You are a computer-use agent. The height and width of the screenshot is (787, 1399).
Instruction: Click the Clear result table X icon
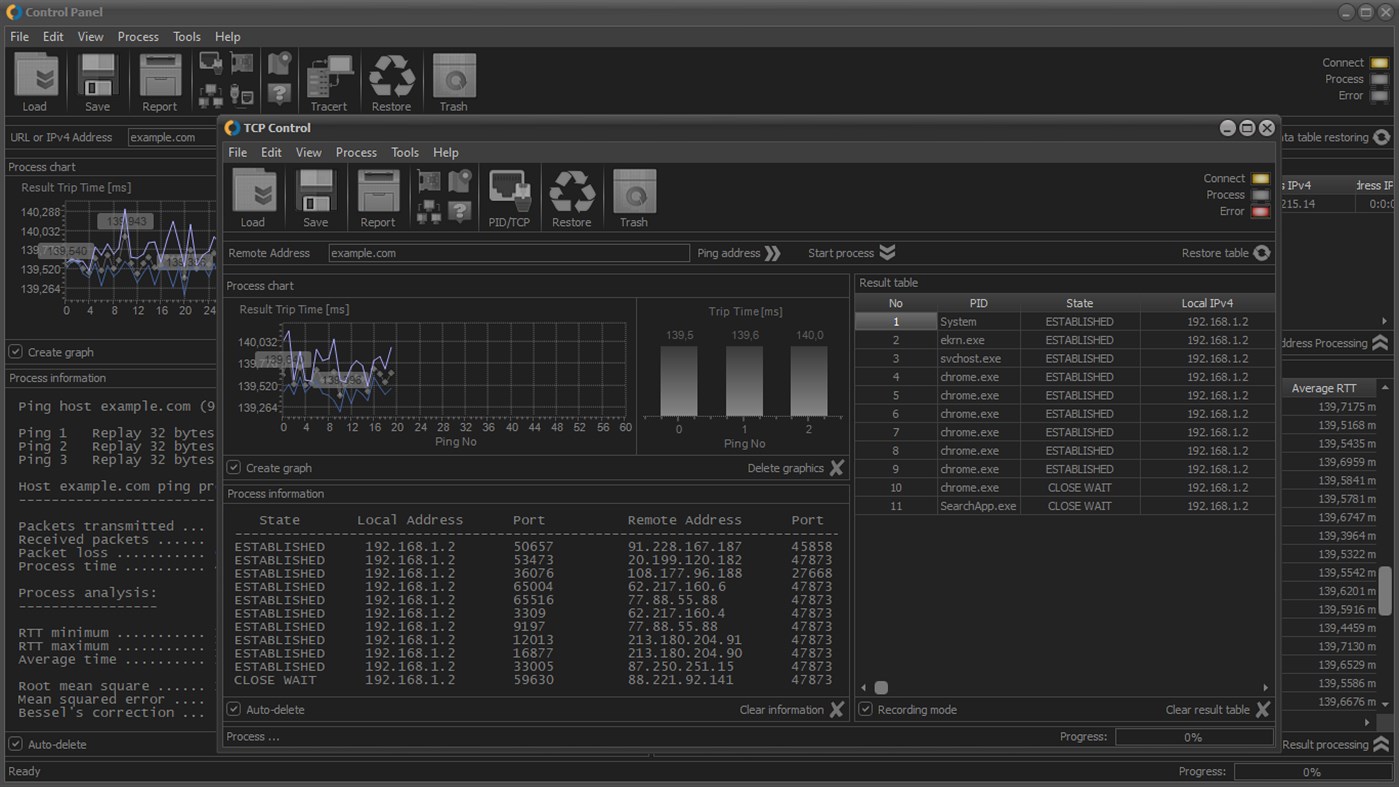coord(1263,710)
